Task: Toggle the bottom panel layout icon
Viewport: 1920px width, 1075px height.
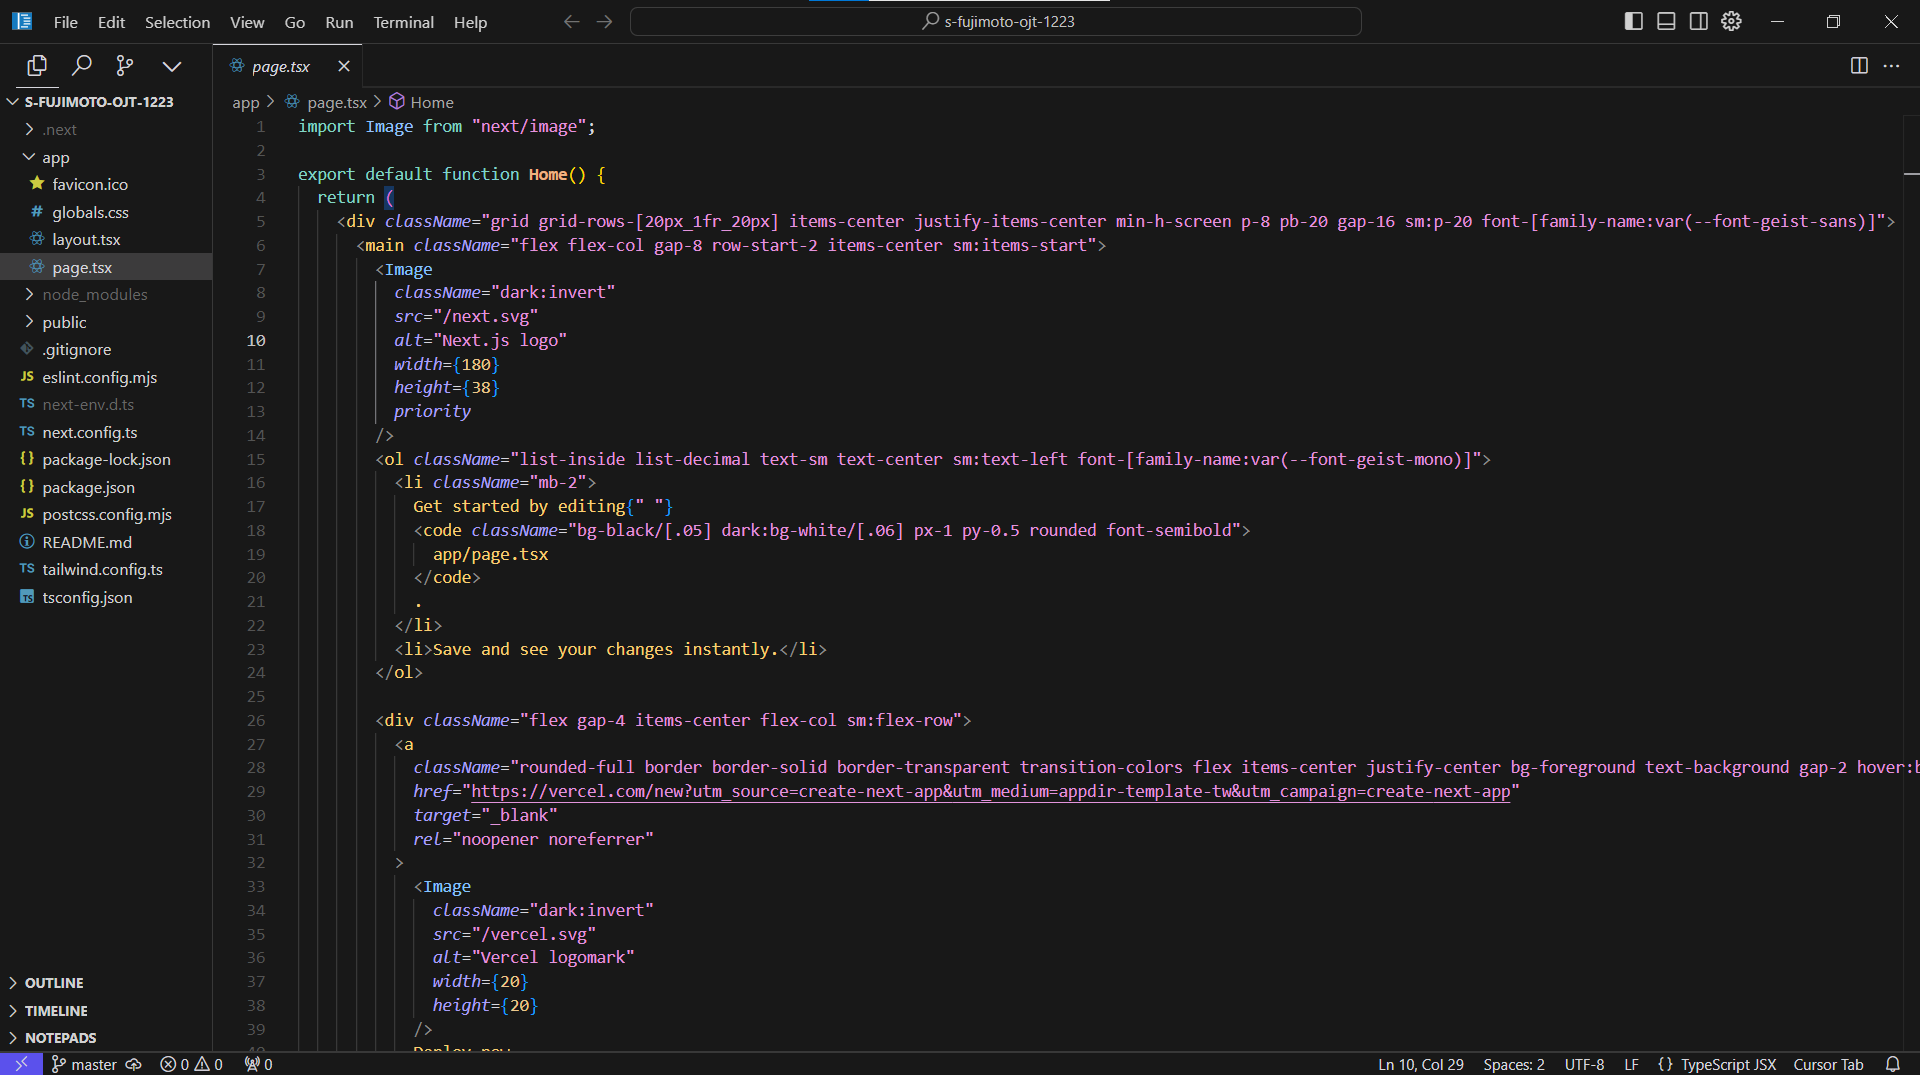Action: (1666, 21)
